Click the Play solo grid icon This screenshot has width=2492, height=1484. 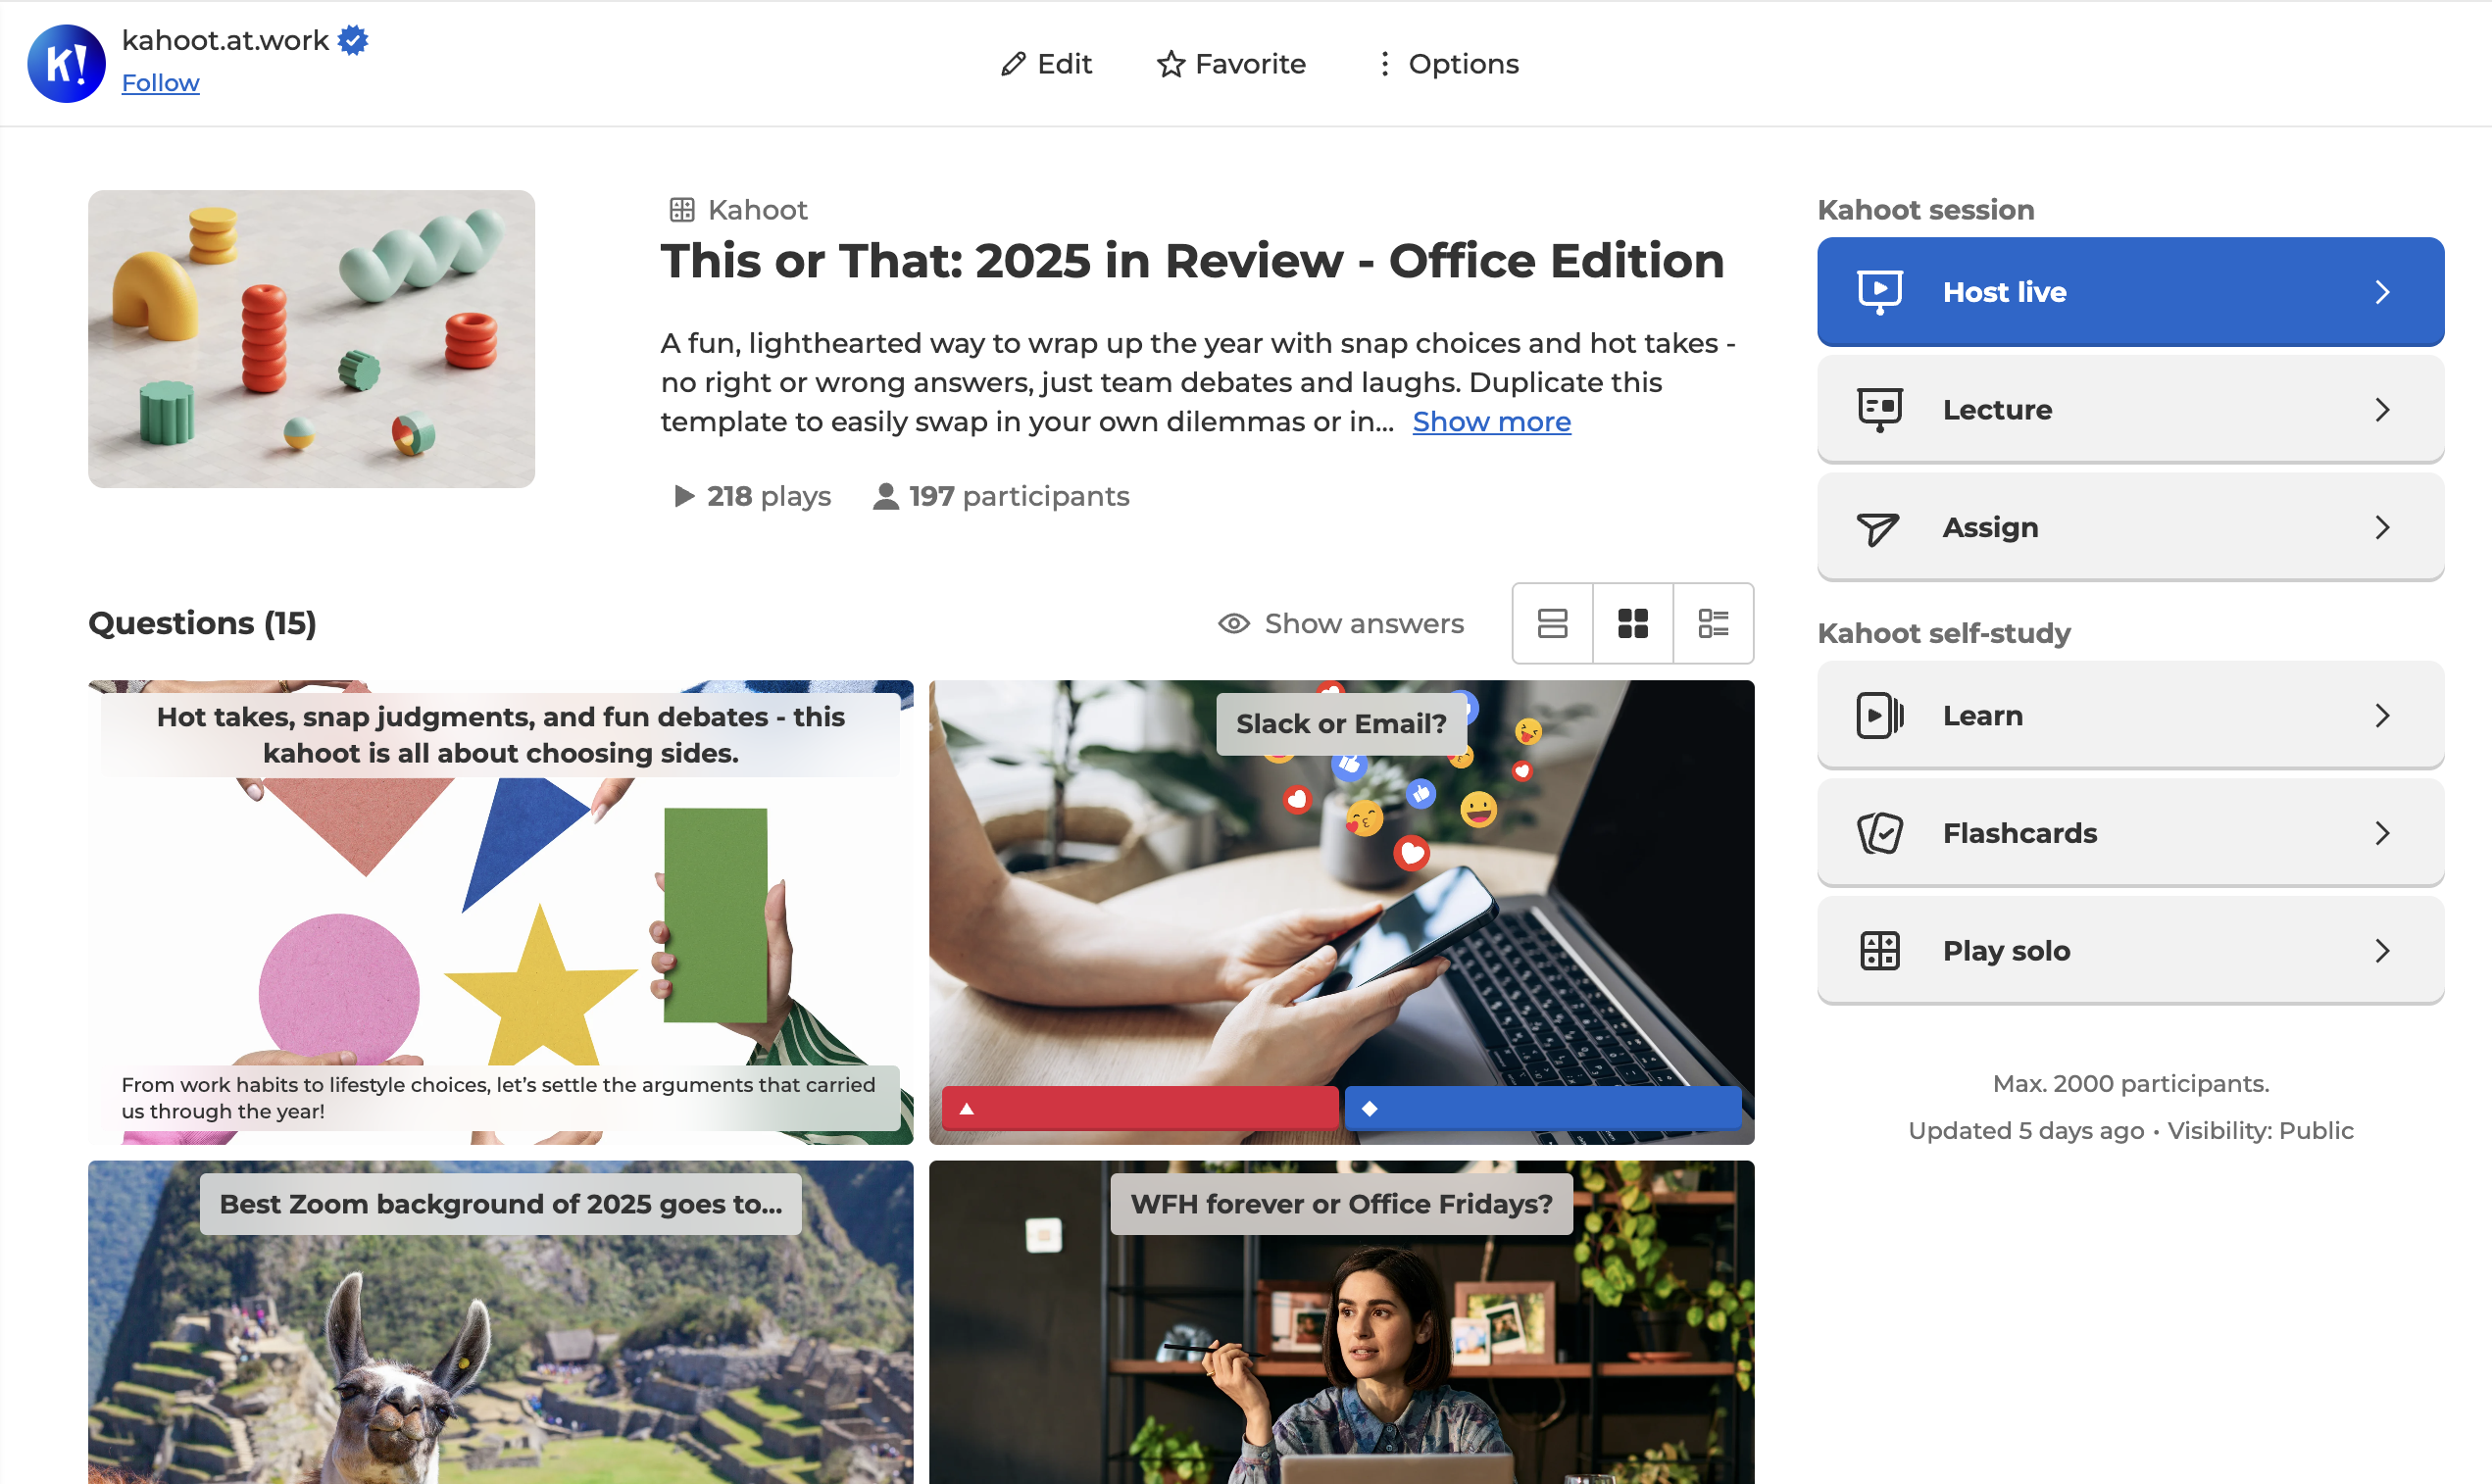[1879, 951]
